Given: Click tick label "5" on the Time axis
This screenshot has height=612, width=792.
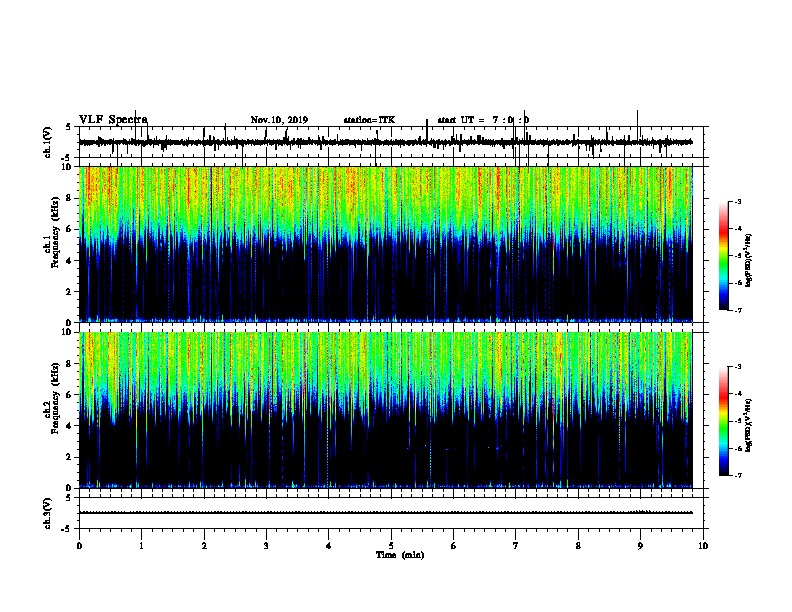Looking at the screenshot, I should (391, 546).
